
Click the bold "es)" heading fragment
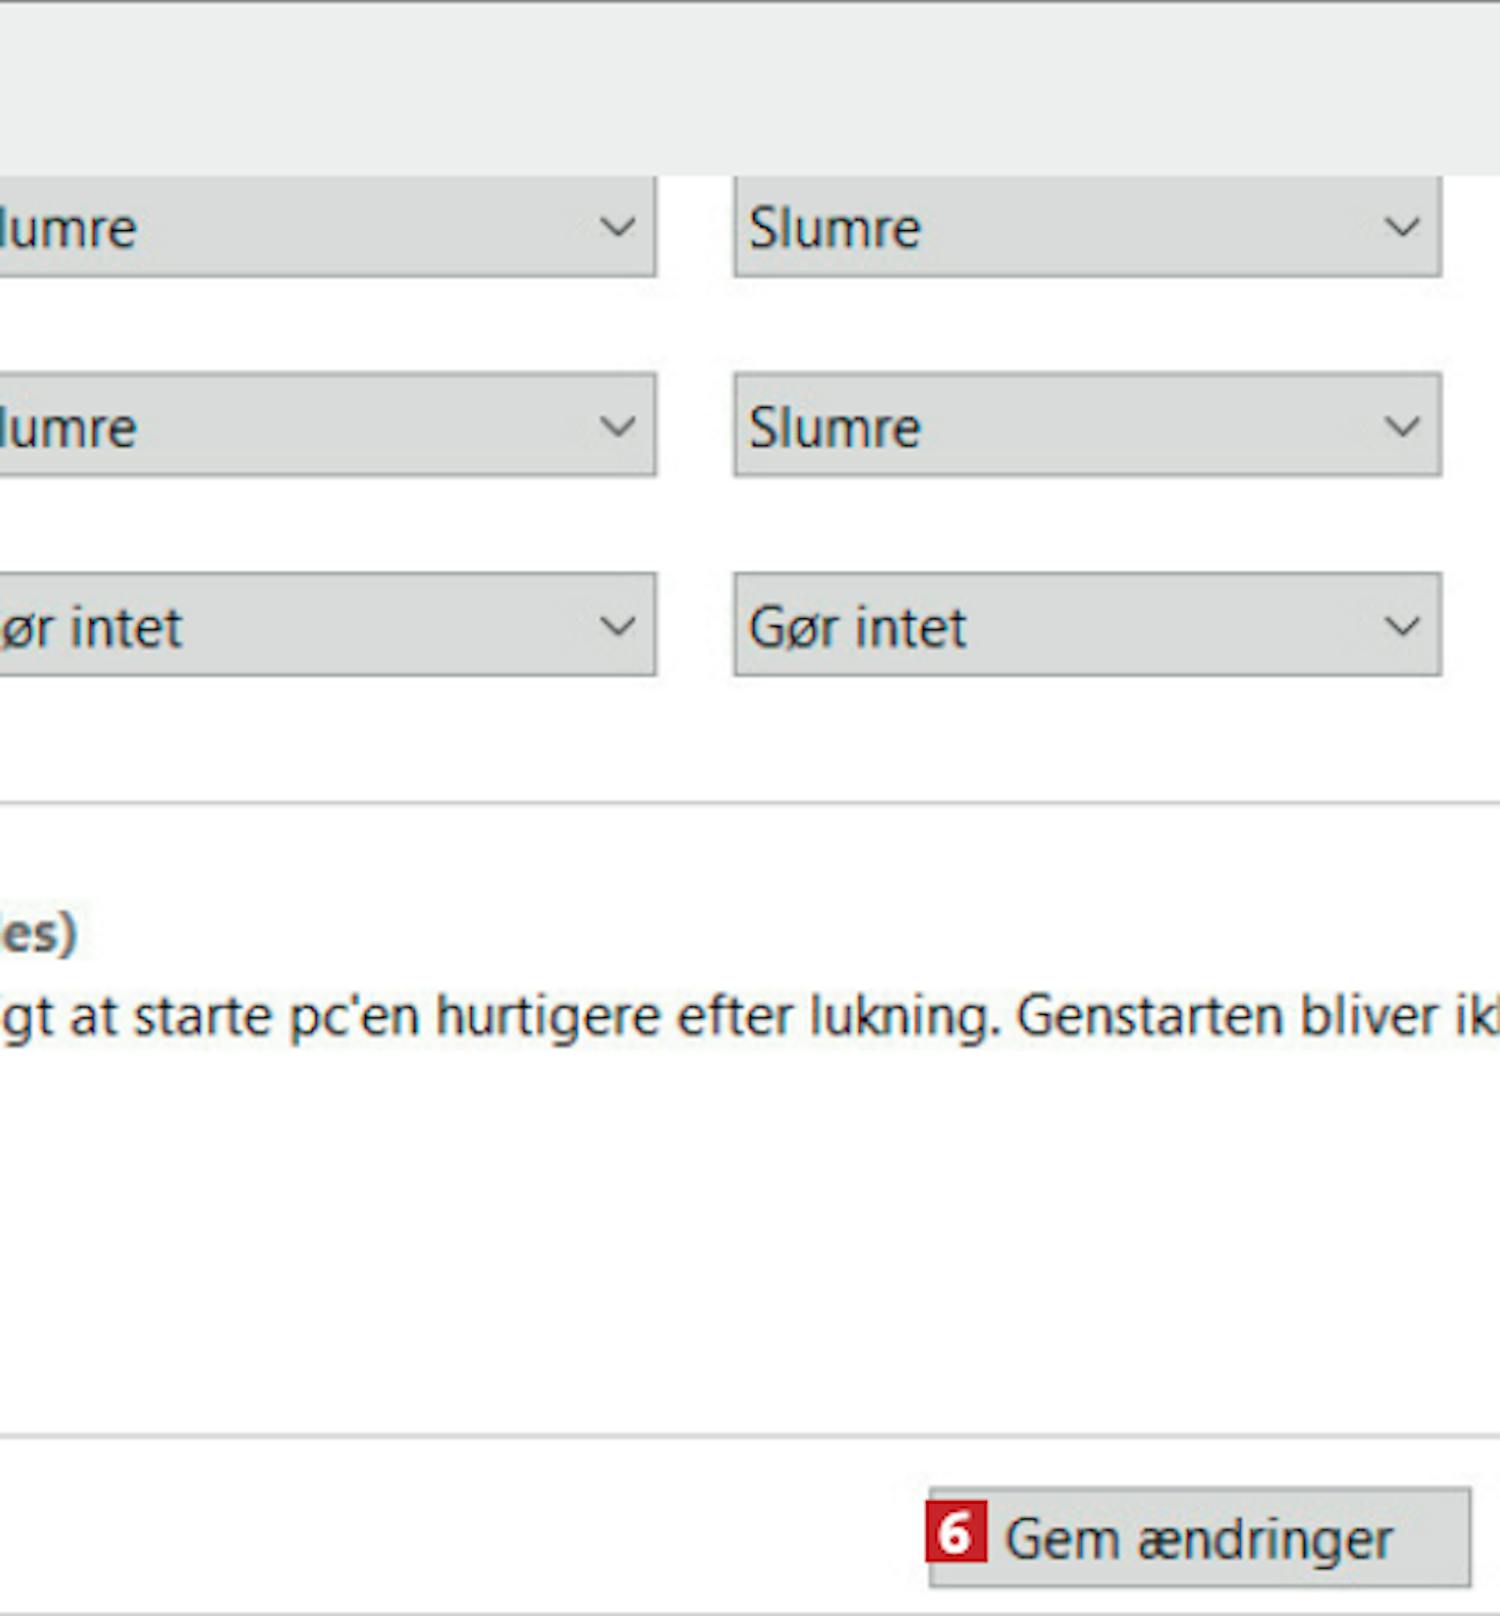[x=38, y=934]
